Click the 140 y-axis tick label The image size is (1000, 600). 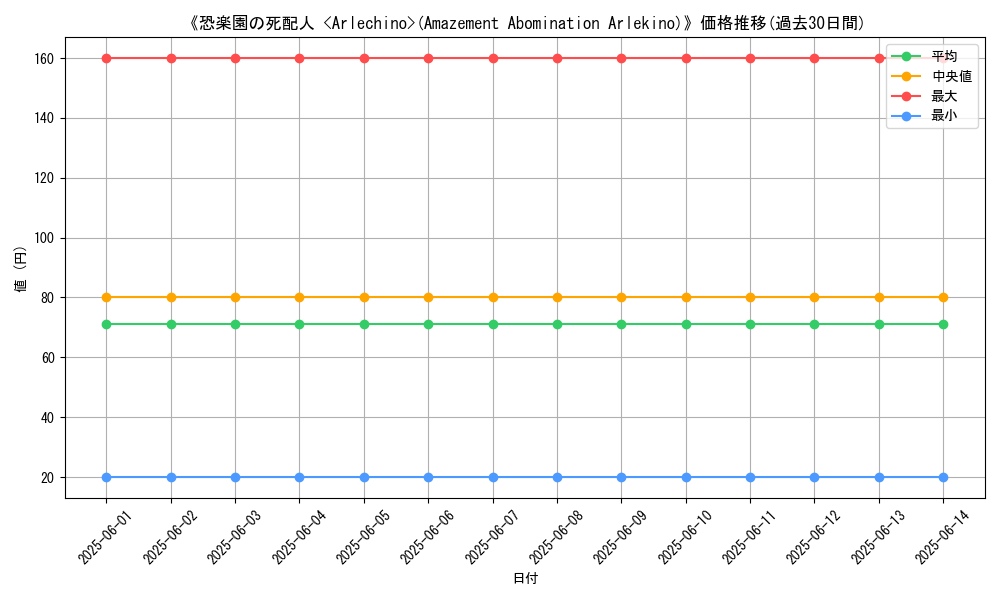[44, 119]
